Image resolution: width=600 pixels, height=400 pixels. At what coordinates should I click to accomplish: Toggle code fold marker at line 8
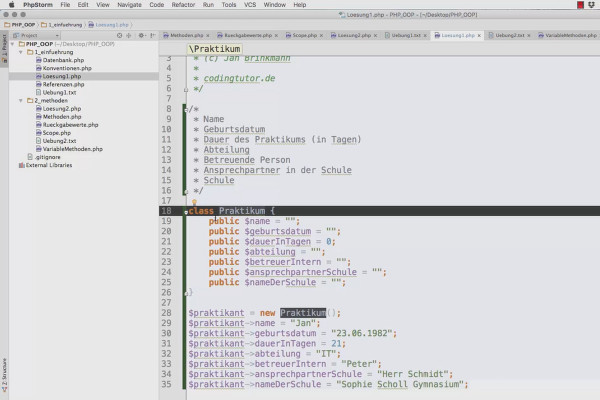(x=186, y=110)
